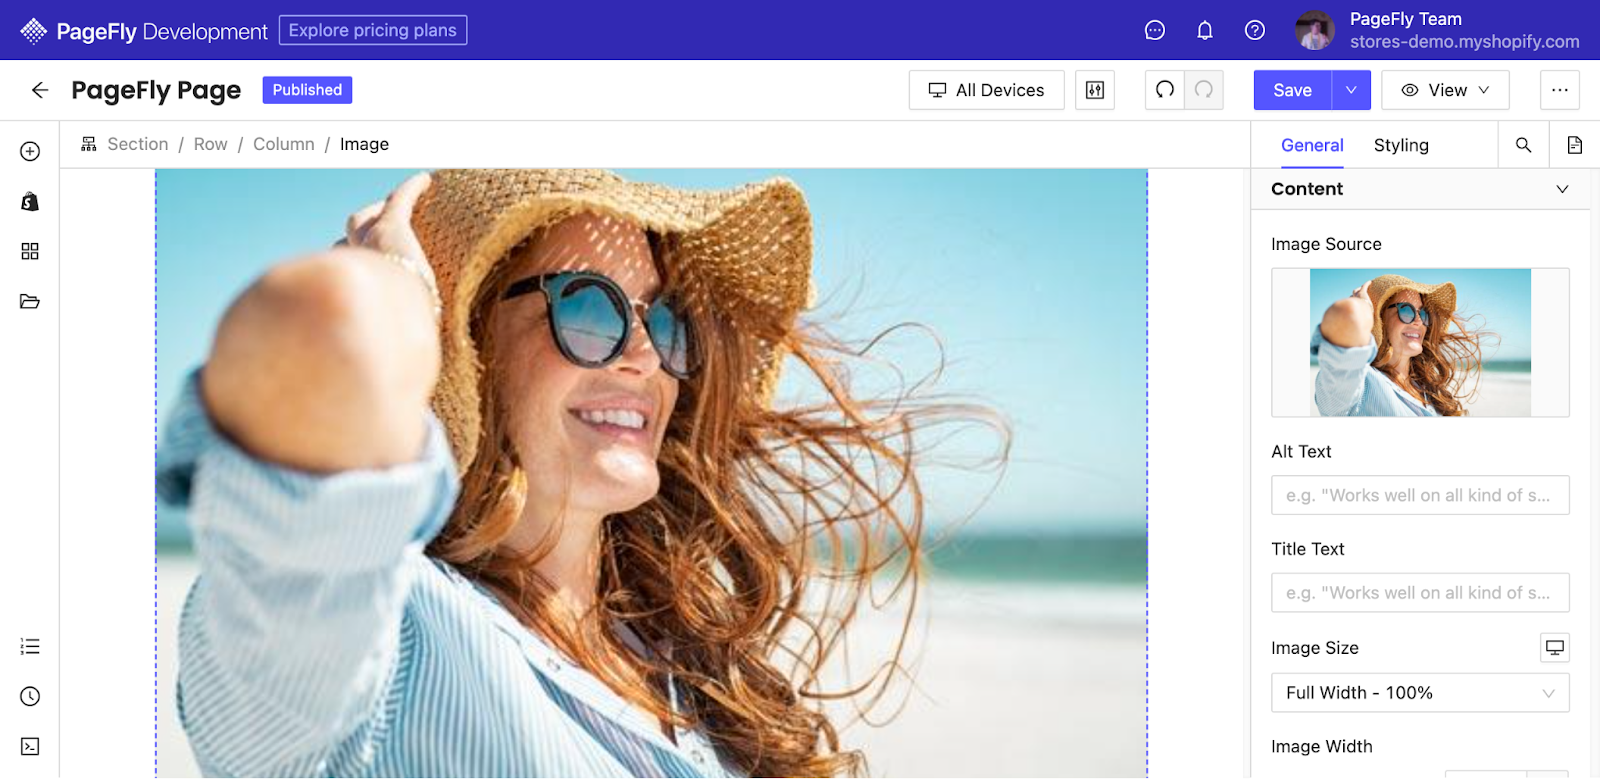Open the All Devices selector
Screen dimensions: 1600x779
coord(987,90)
